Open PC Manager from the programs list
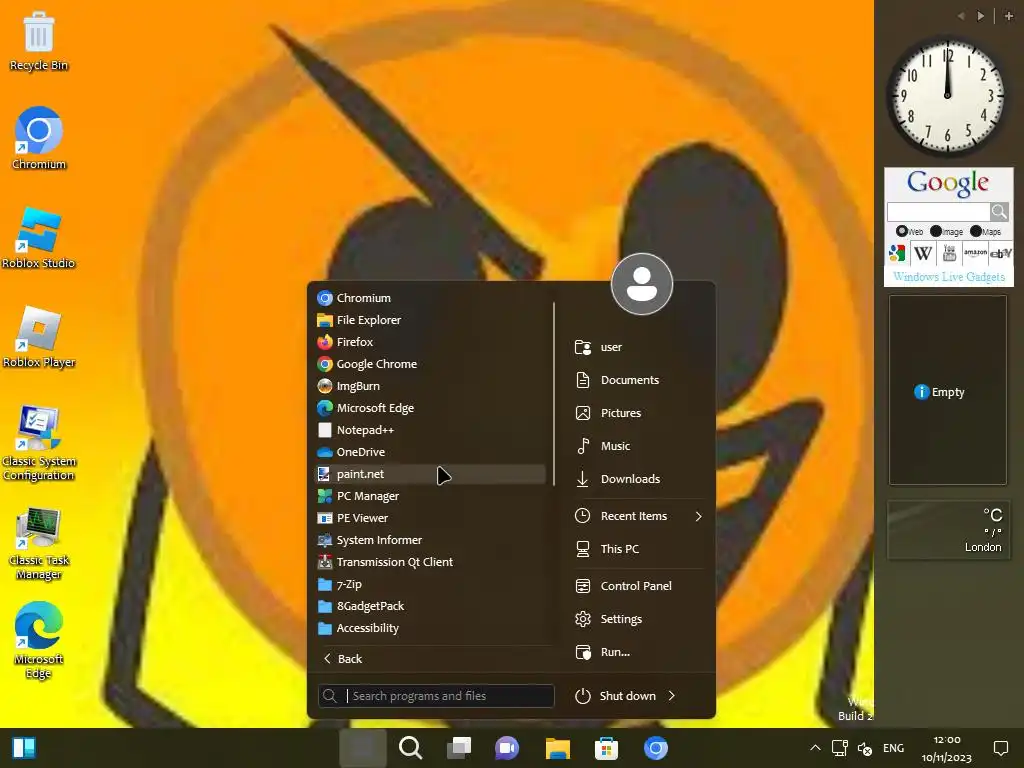 [430, 496]
